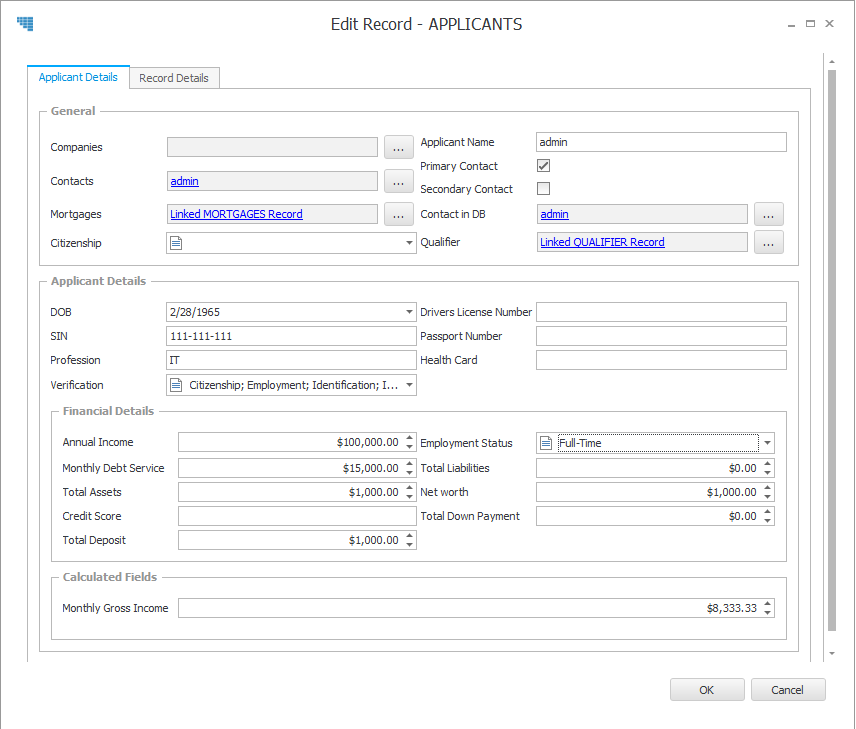Image resolution: width=856 pixels, height=729 pixels.
Task: Decrease Total Liabilities with the down arrow
Action: click(768, 472)
